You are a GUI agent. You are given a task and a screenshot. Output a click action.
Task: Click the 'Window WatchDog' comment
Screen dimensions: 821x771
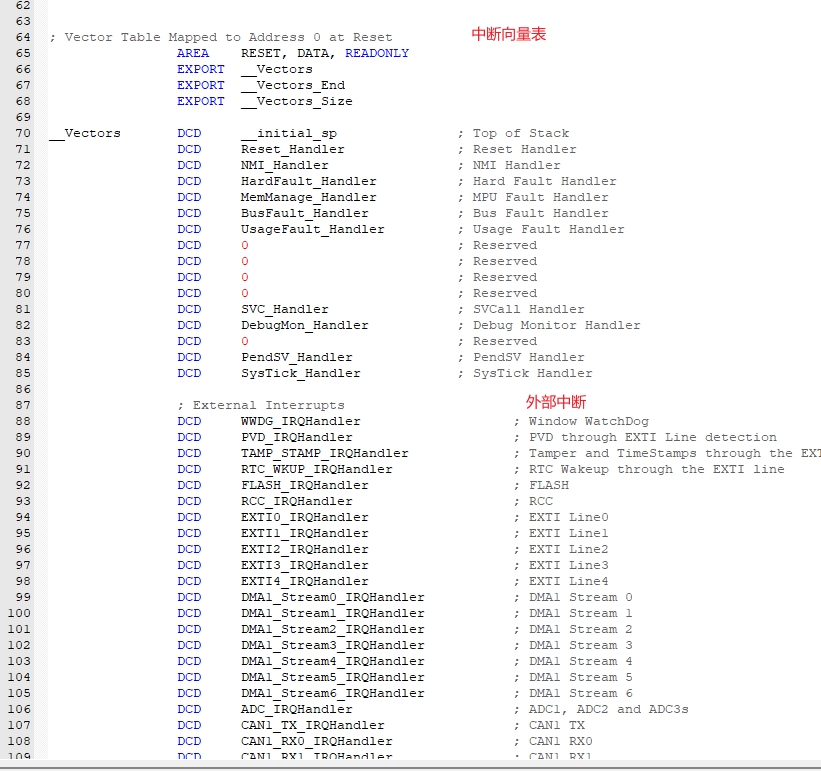tap(589, 421)
